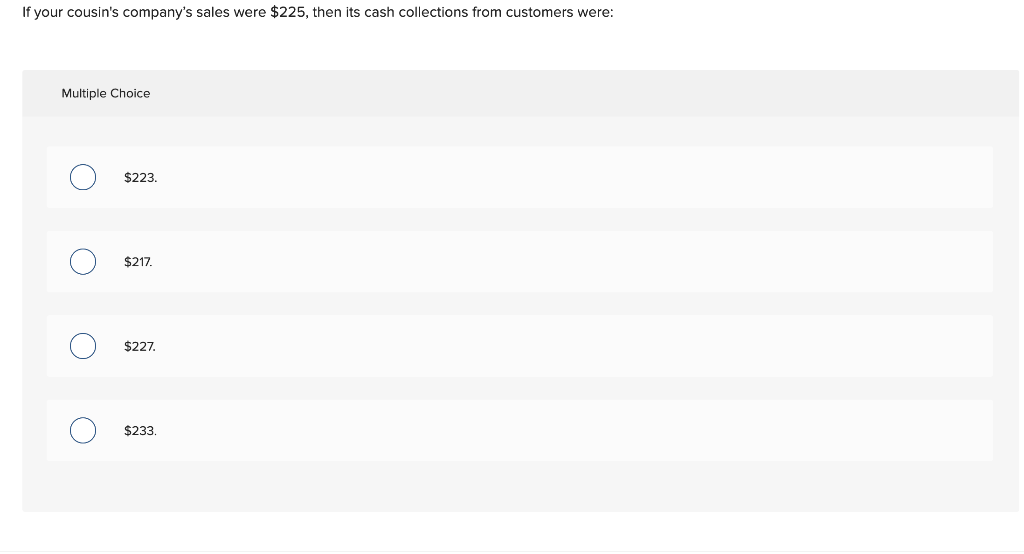Click blank area of the $223 answer row
This screenshot has width=1024, height=554.
(575, 177)
